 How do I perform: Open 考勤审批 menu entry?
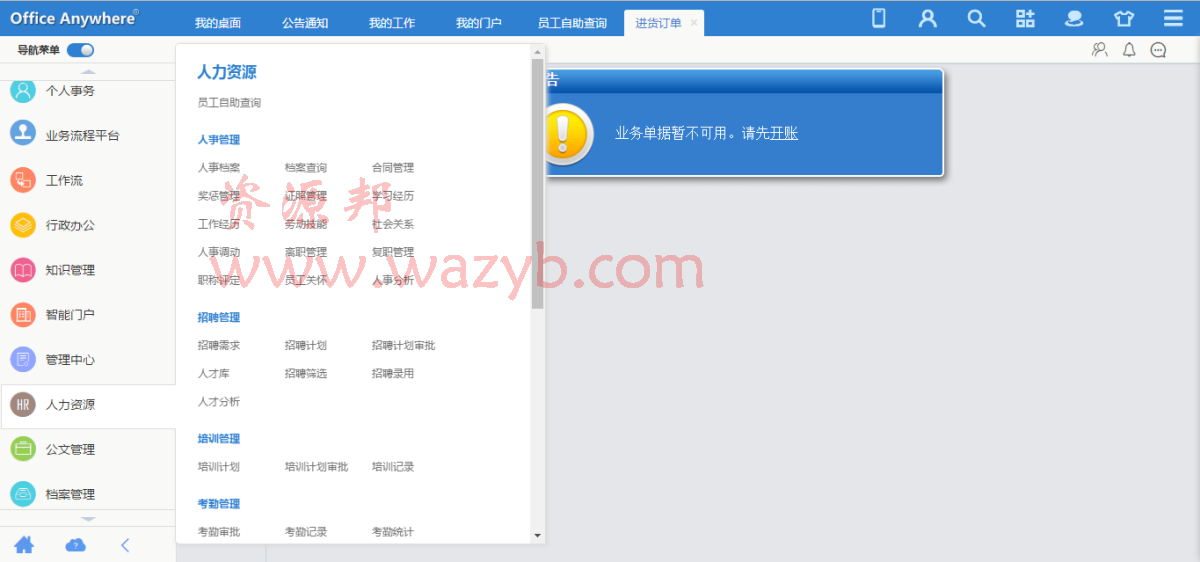click(218, 532)
